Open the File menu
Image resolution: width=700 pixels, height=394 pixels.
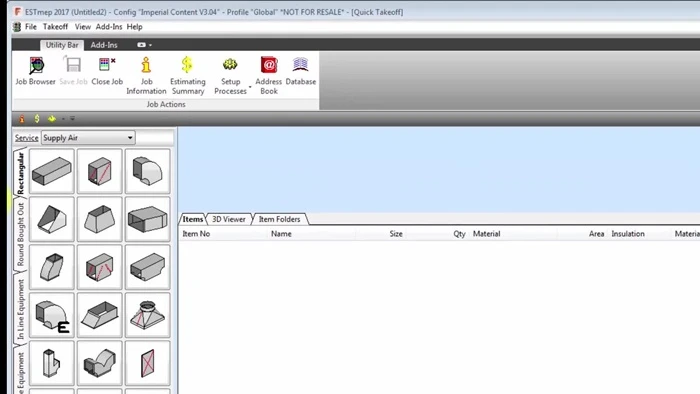tap(31, 27)
